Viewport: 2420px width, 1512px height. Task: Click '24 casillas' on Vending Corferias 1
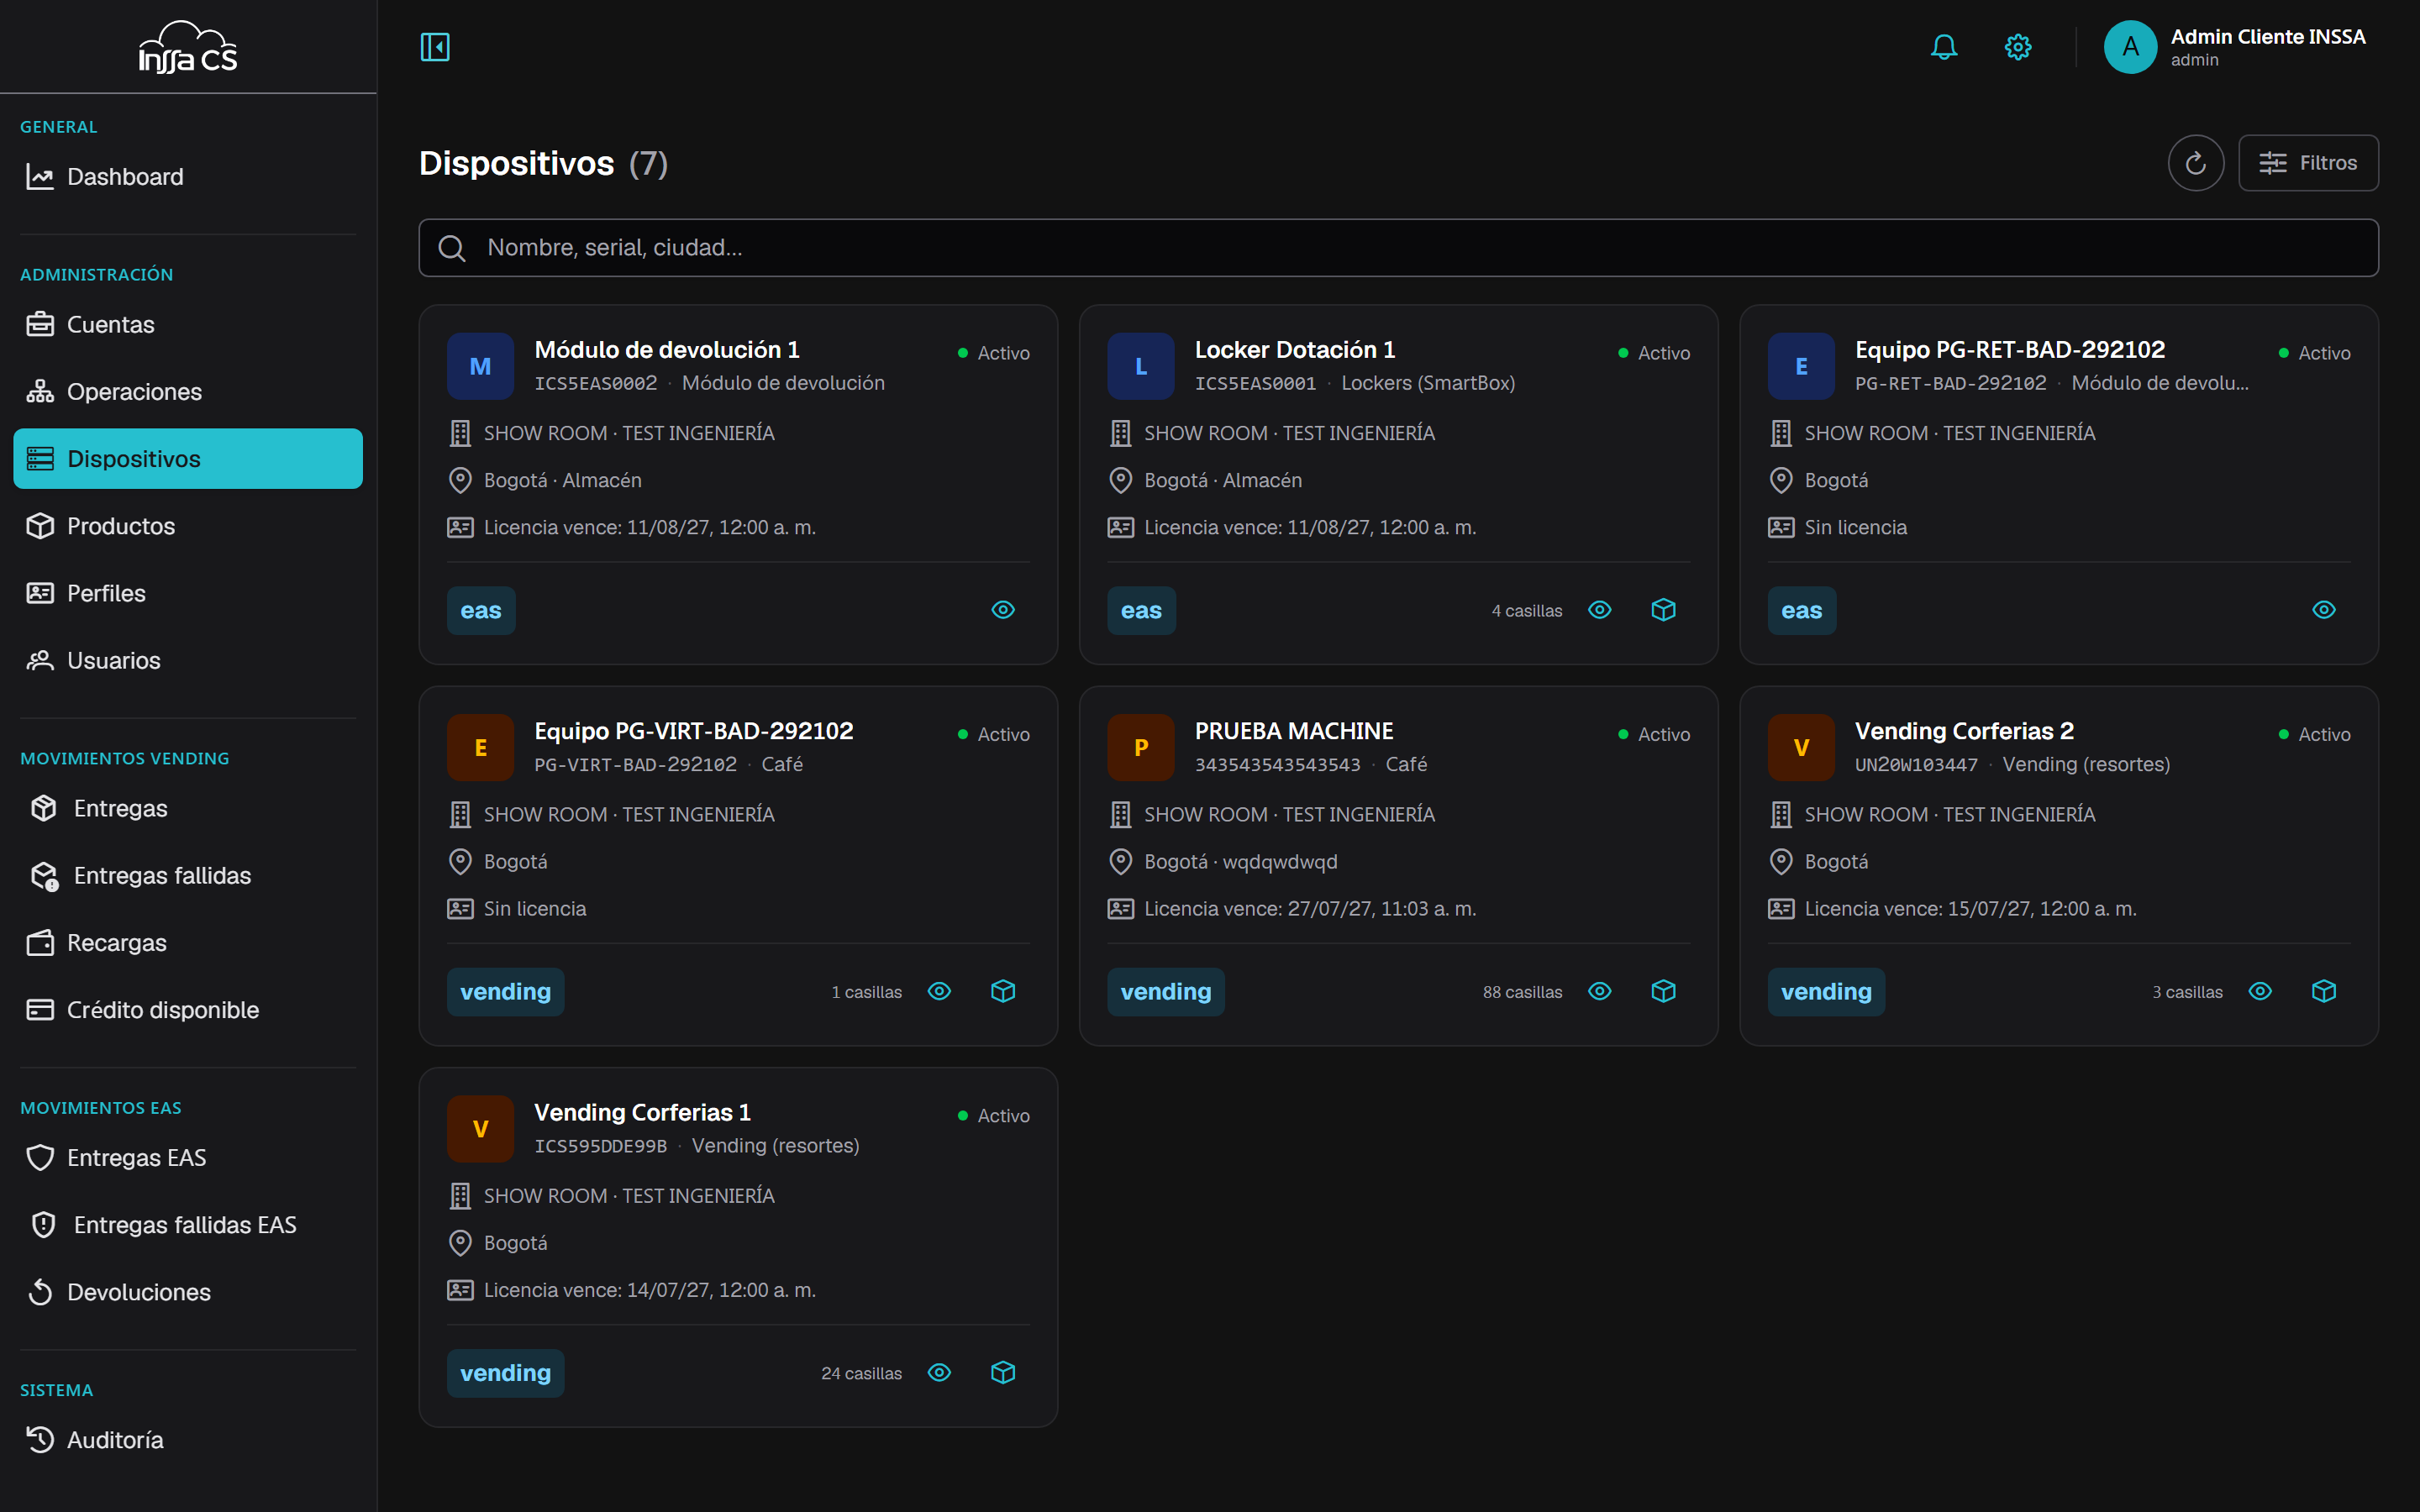click(861, 1373)
